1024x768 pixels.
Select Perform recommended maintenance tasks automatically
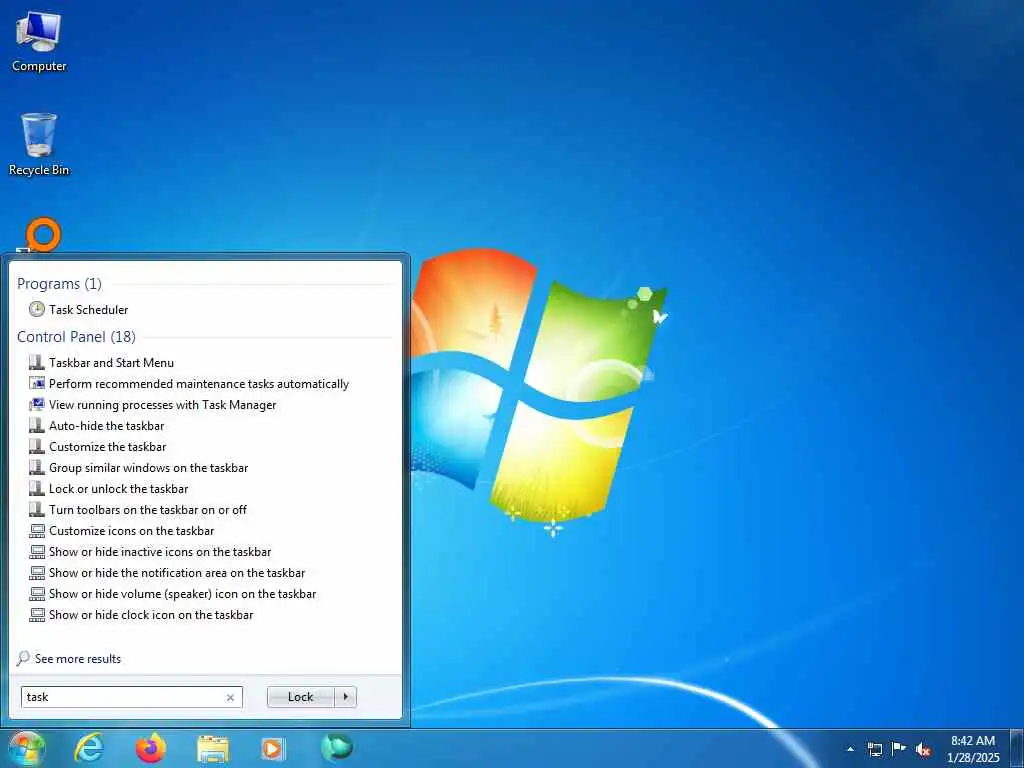[x=199, y=384]
